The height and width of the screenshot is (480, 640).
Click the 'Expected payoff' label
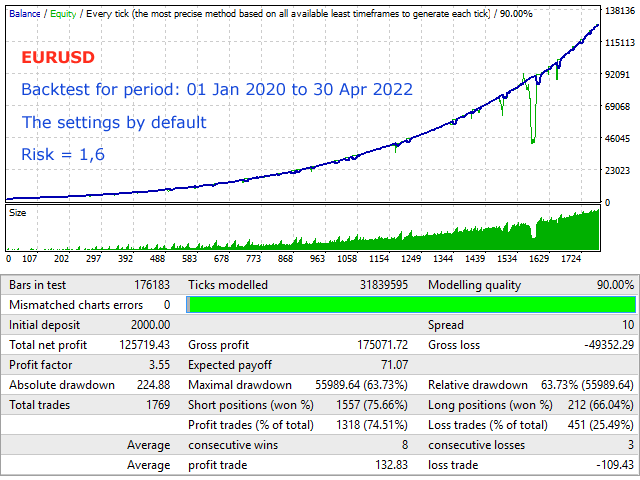[230, 365]
